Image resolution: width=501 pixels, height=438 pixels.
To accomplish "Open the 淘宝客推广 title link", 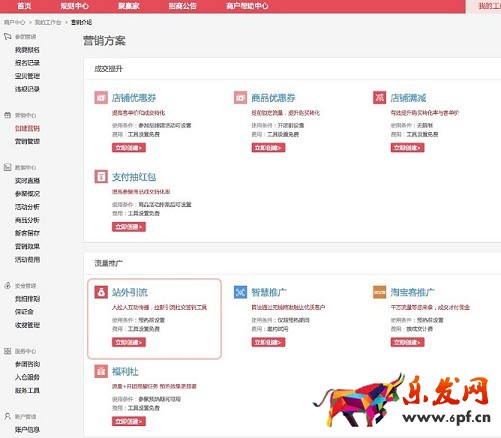I will point(412,292).
